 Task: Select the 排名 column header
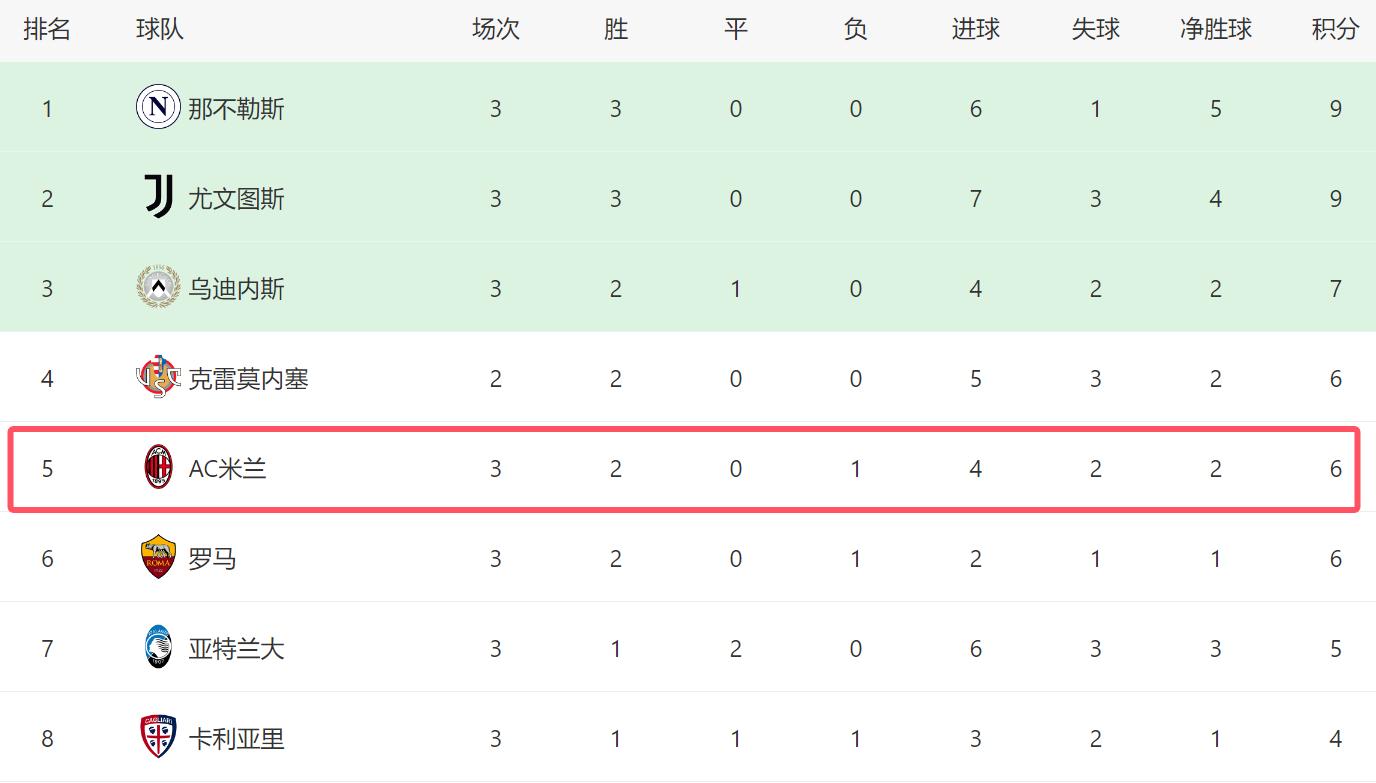point(47,30)
